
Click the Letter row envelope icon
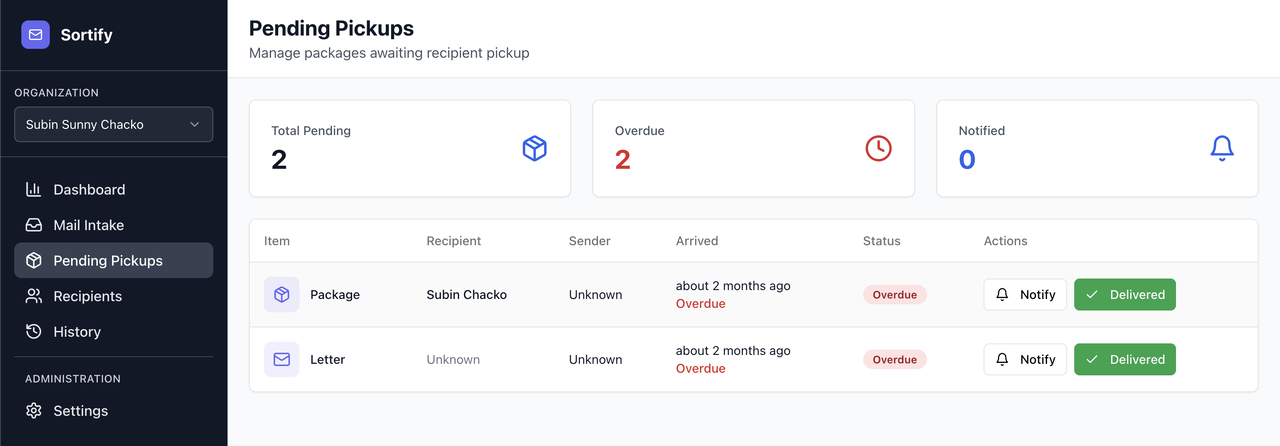point(282,359)
